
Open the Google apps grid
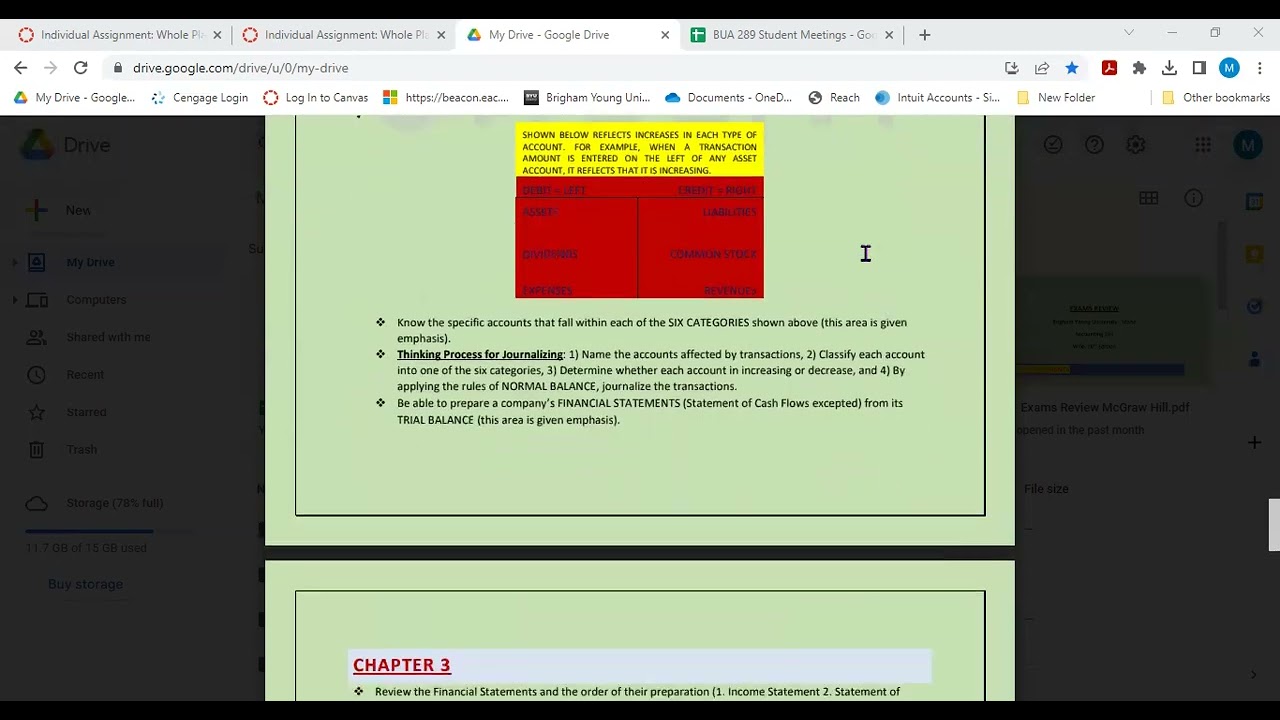pos(1203,145)
